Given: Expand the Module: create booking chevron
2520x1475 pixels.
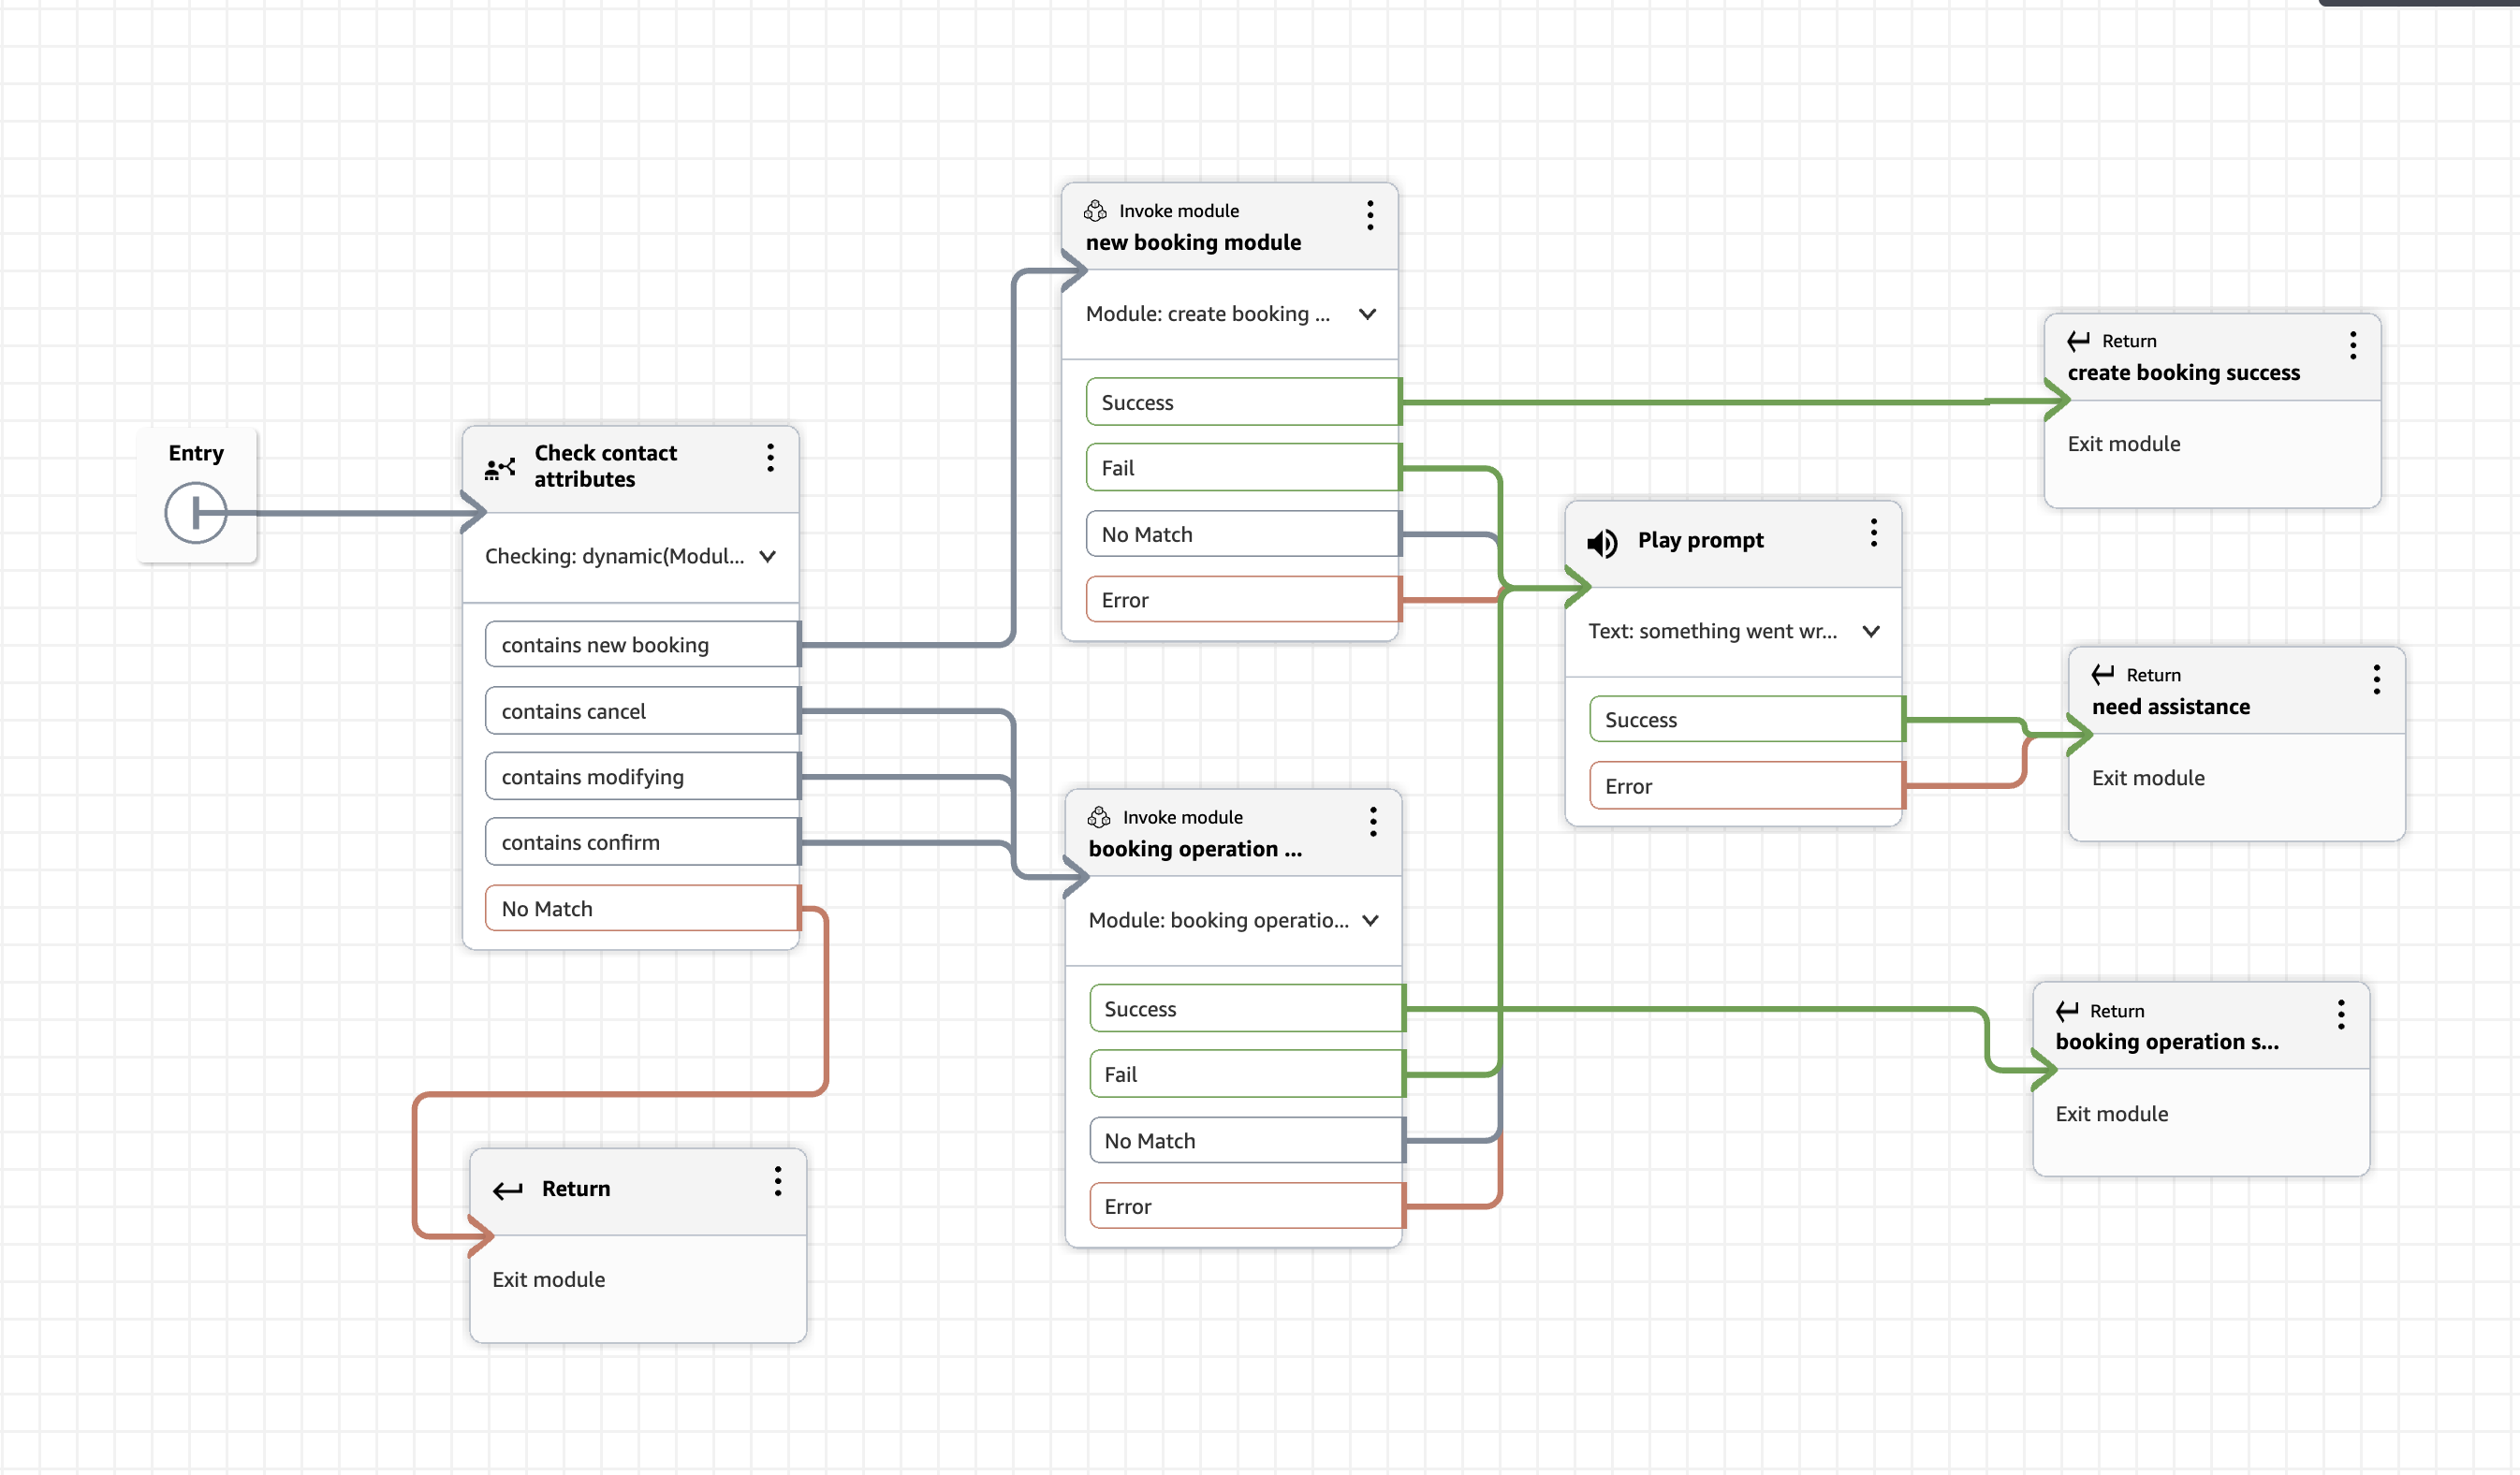Looking at the screenshot, I should [x=1368, y=314].
